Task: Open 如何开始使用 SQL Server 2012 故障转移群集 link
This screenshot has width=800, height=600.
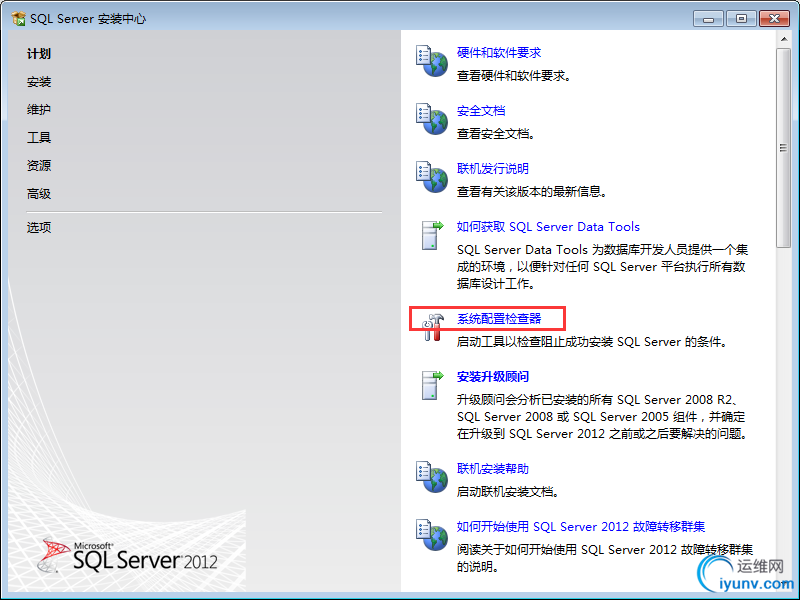Action: point(581,527)
